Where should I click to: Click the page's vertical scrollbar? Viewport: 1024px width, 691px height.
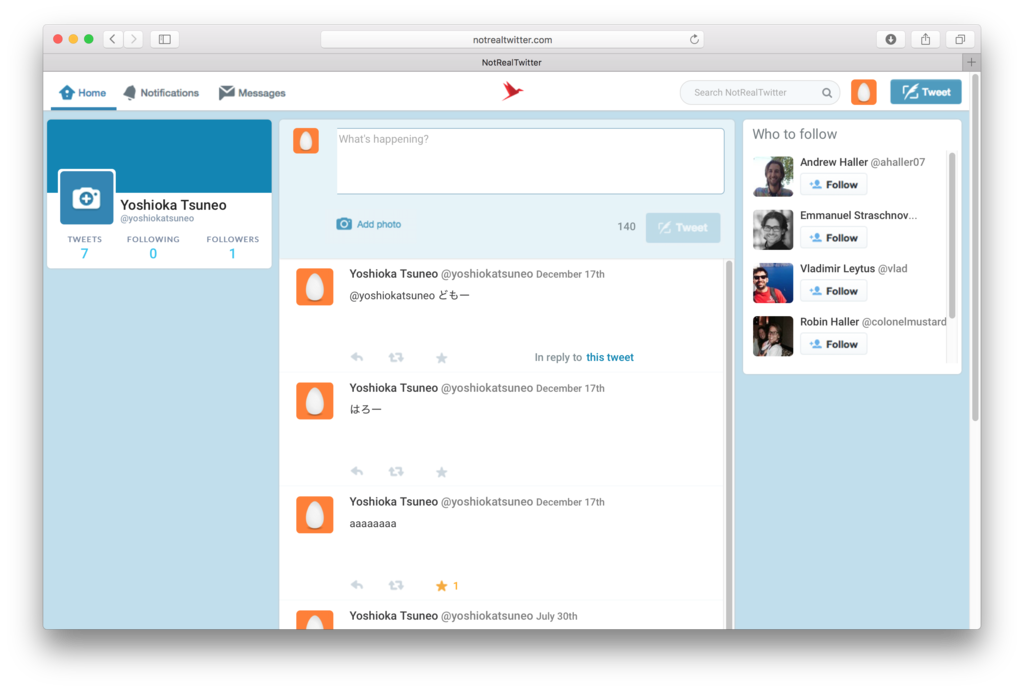coord(975,248)
